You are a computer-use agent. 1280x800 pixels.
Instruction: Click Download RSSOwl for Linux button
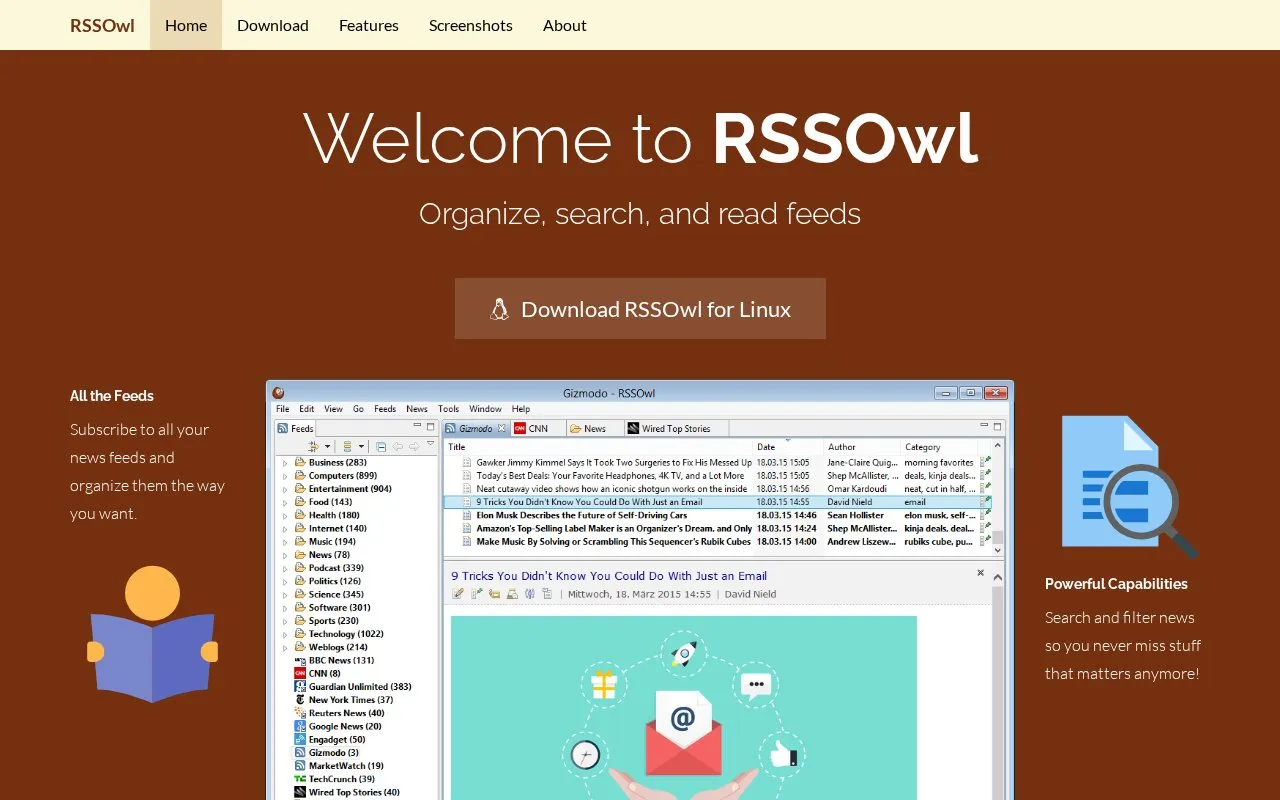tap(640, 309)
